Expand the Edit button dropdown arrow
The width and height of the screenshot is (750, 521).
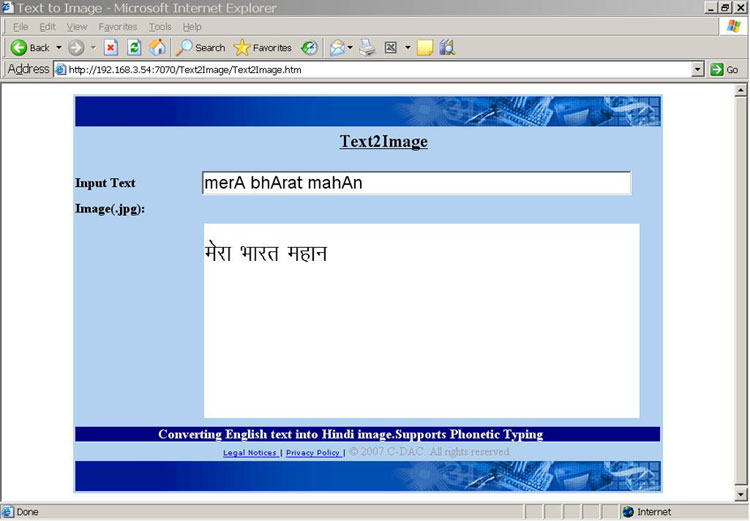[x=408, y=48]
